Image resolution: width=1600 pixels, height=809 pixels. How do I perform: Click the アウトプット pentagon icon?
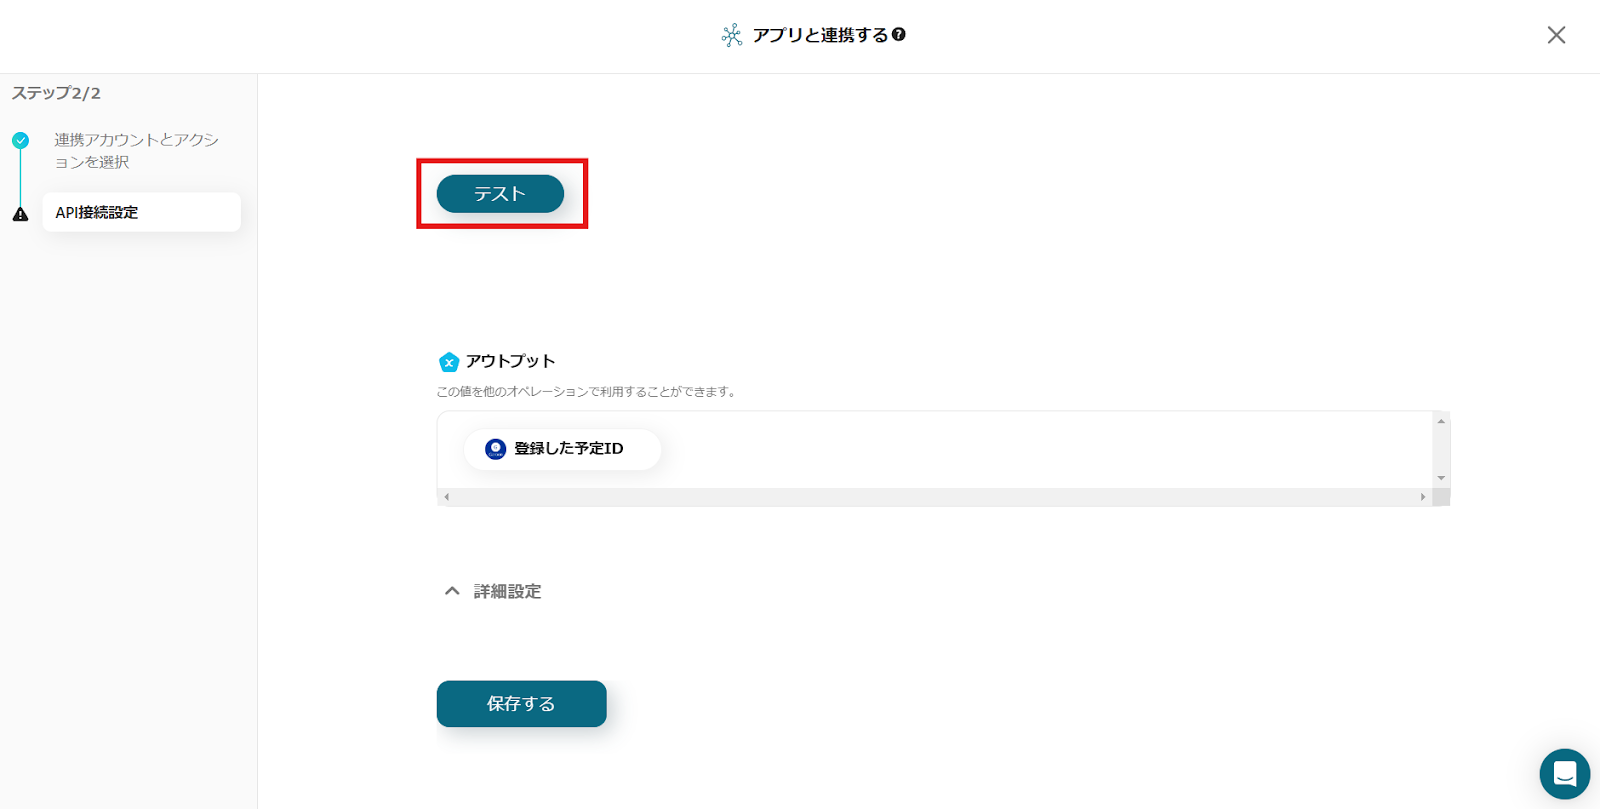point(449,362)
